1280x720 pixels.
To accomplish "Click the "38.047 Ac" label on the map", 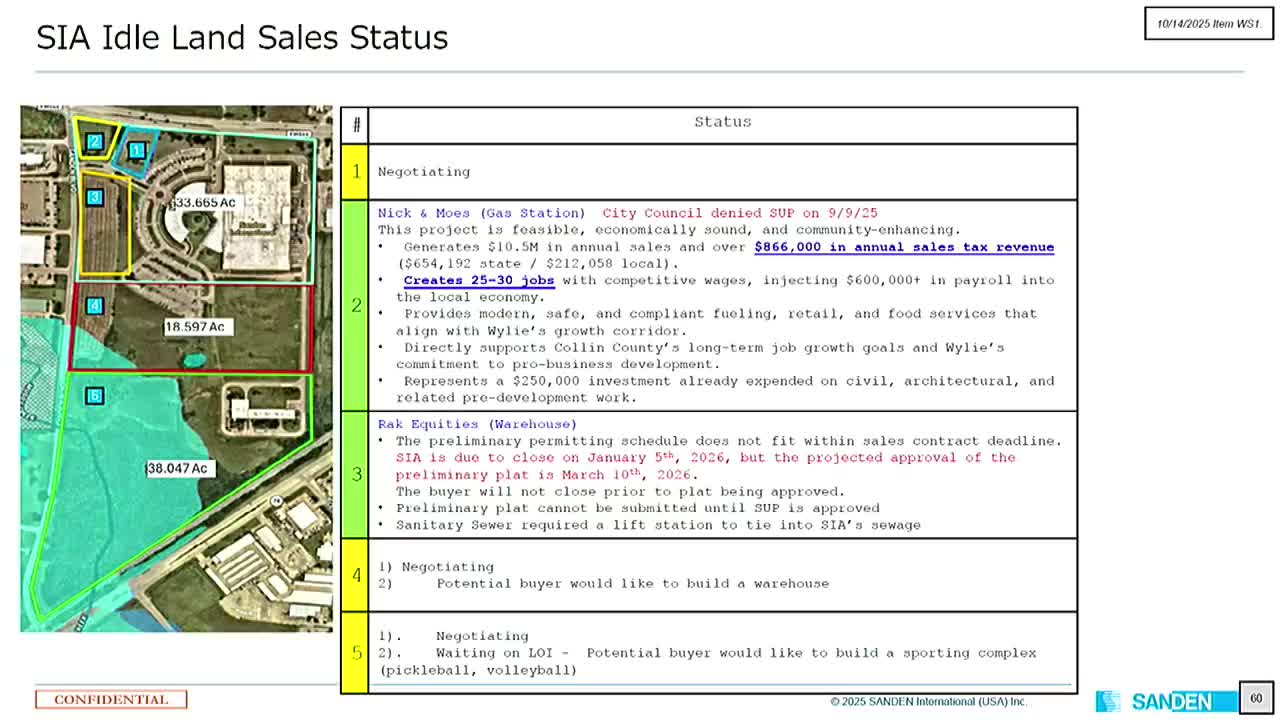I will pos(179,468).
